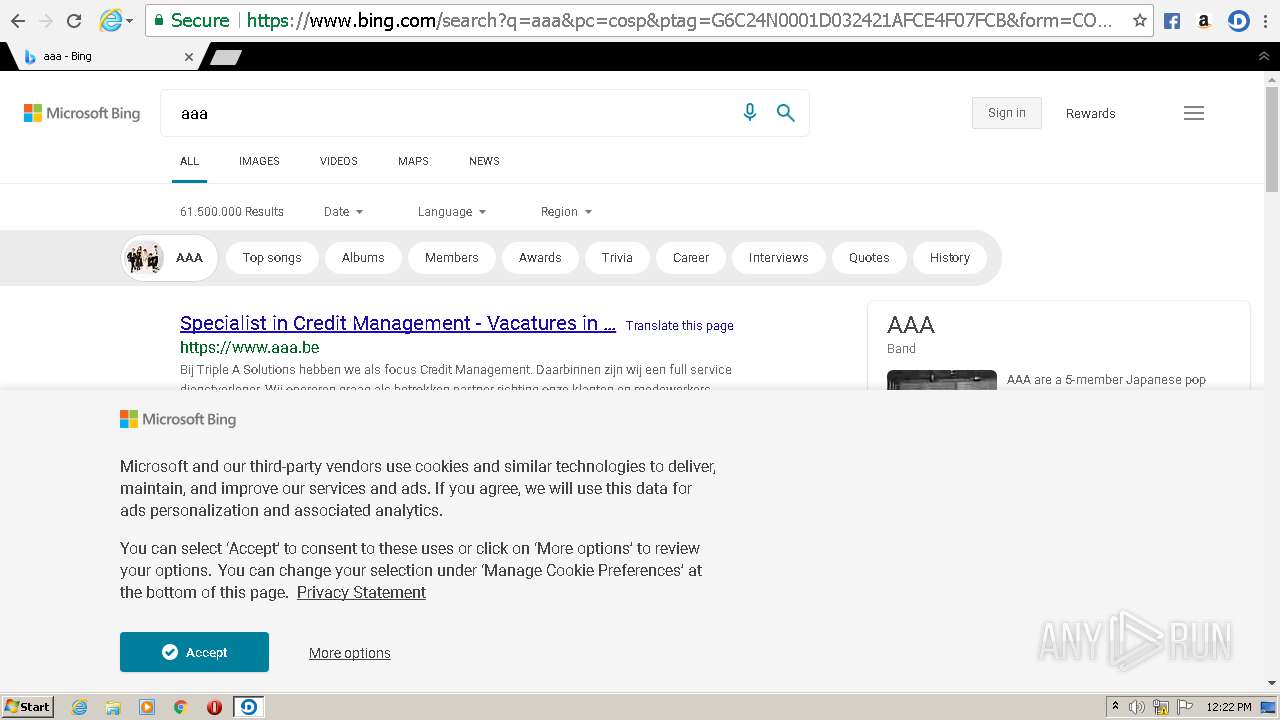Click Sign in button

pyautogui.click(x=1006, y=113)
